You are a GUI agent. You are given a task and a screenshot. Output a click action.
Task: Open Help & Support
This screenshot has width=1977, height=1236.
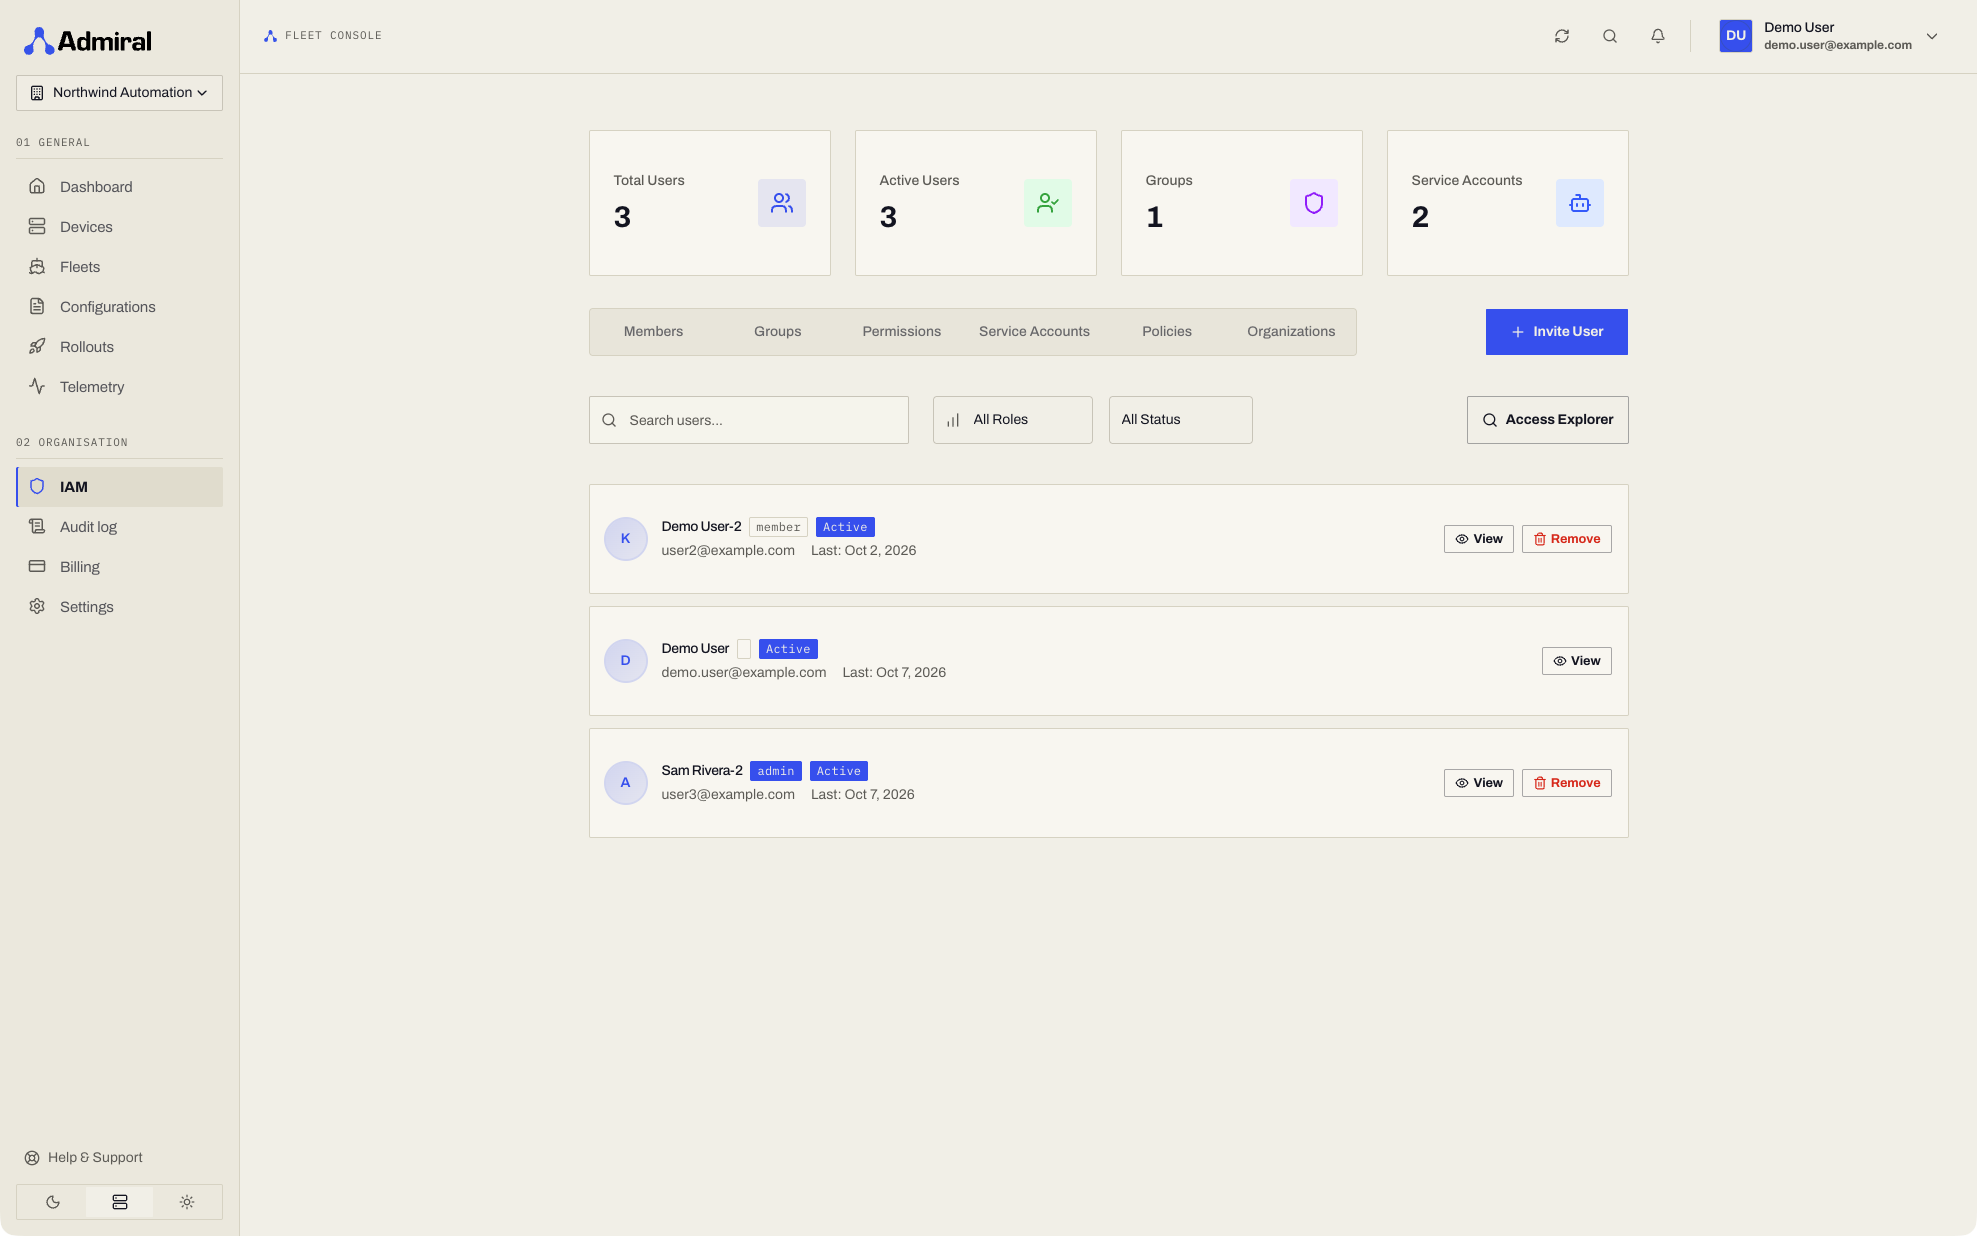(84, 1157)
